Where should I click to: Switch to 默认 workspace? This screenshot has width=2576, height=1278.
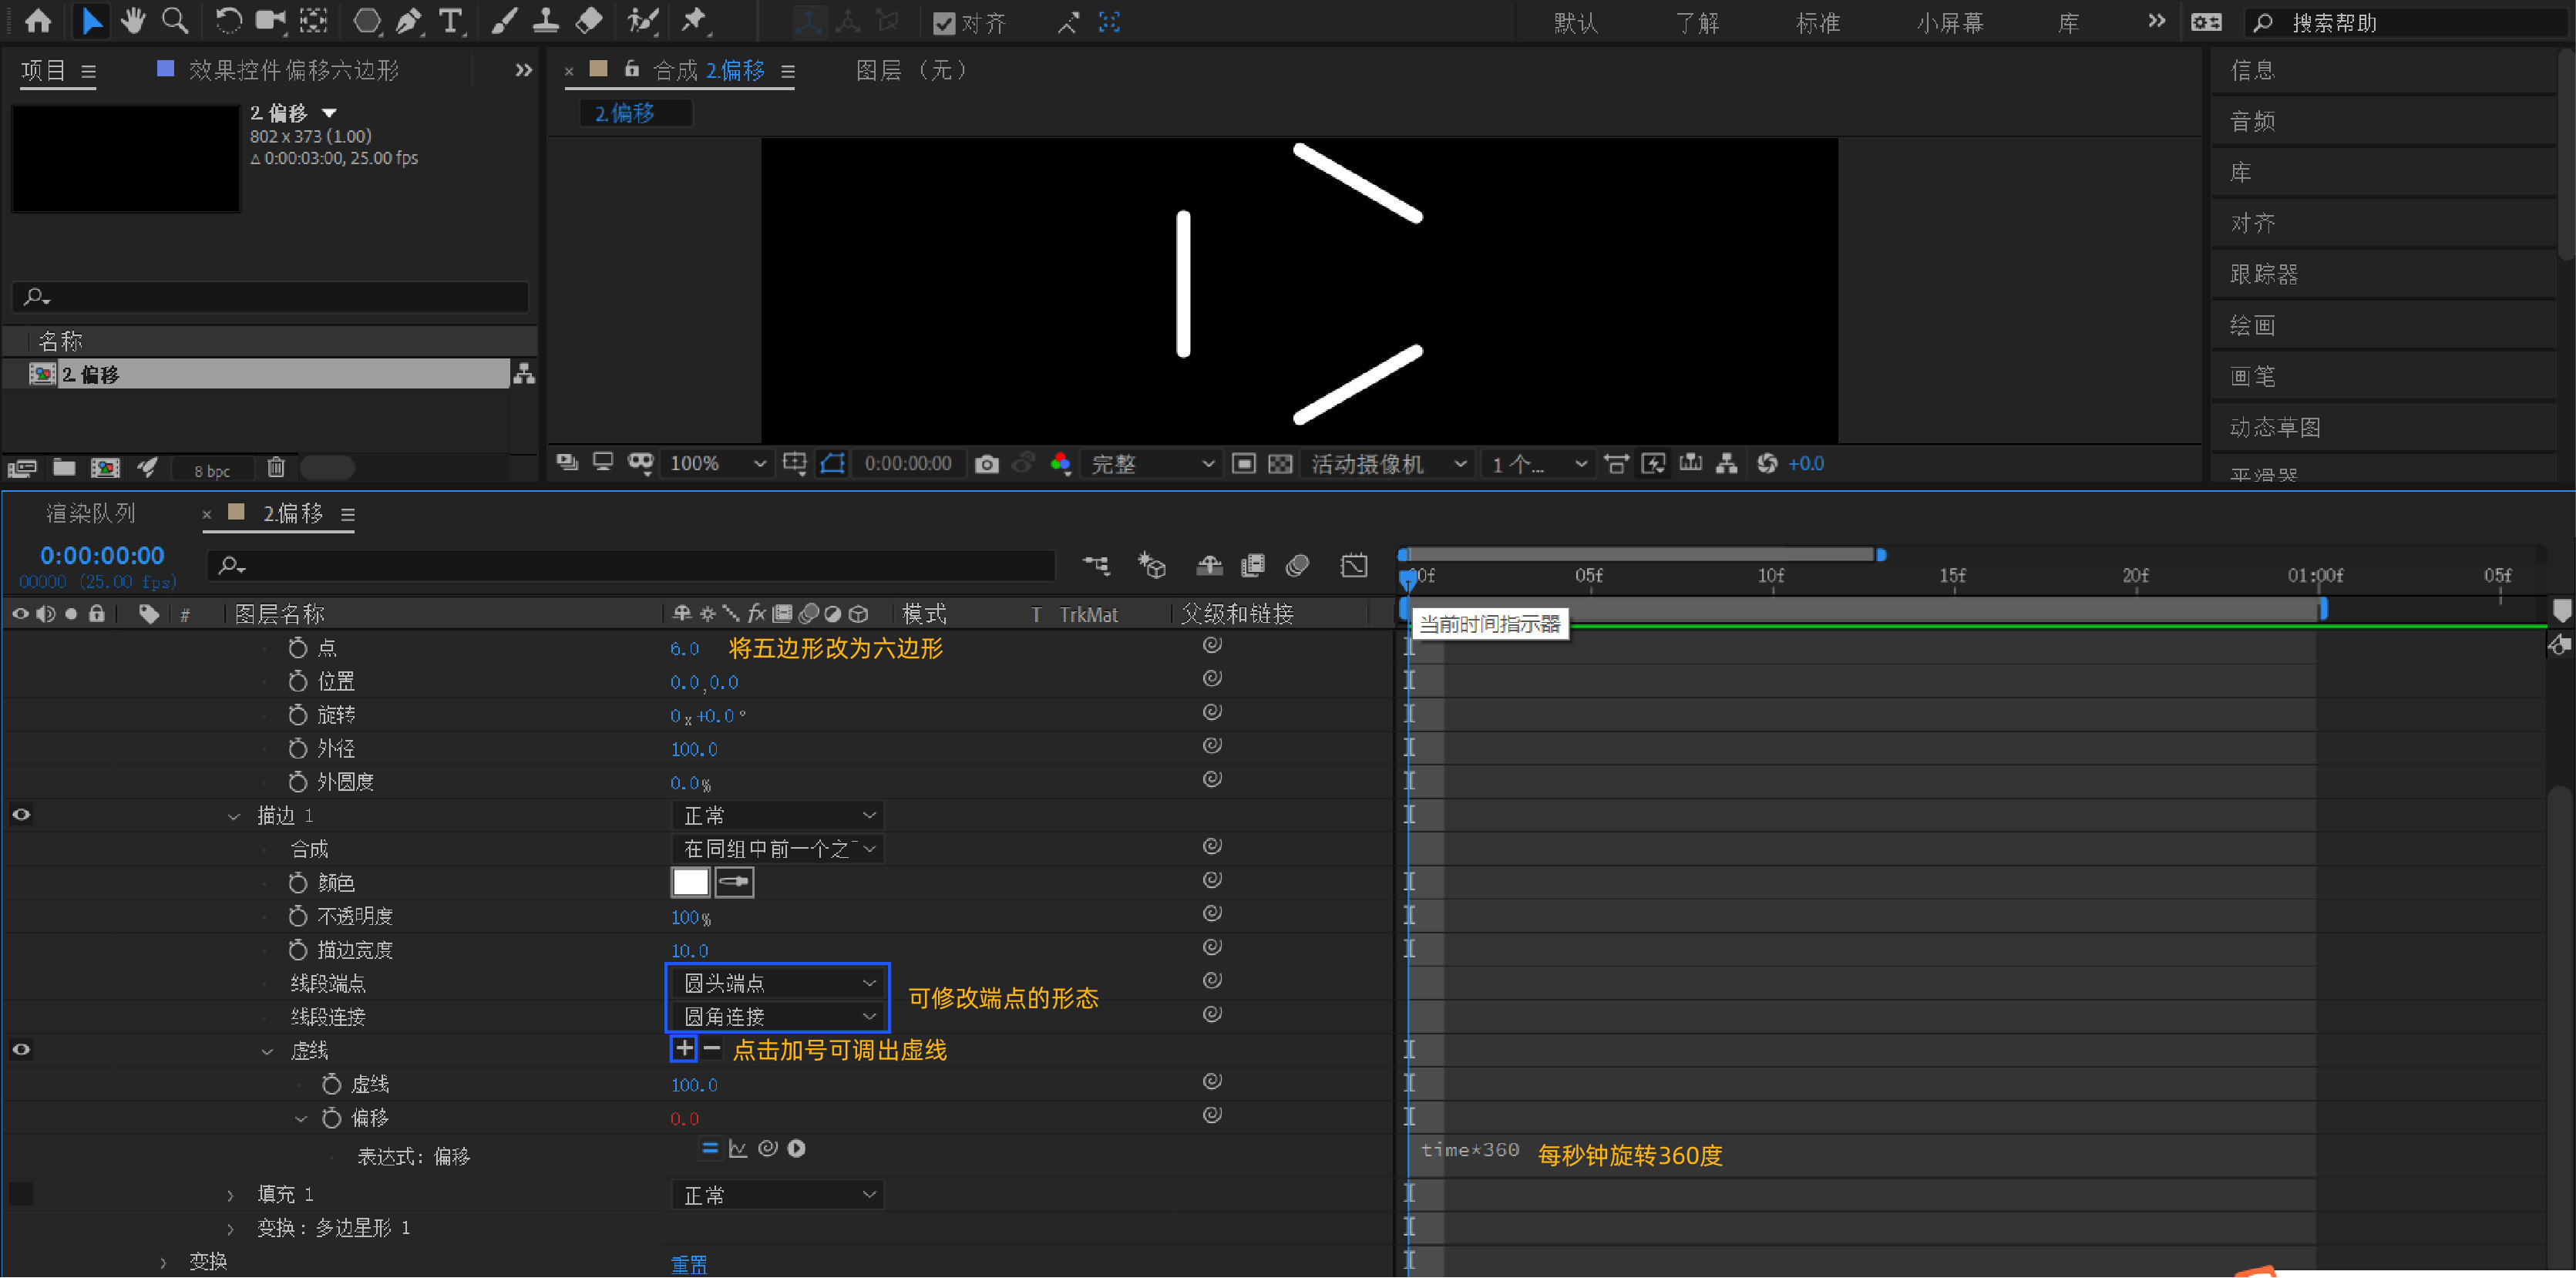pos(1575,23)
